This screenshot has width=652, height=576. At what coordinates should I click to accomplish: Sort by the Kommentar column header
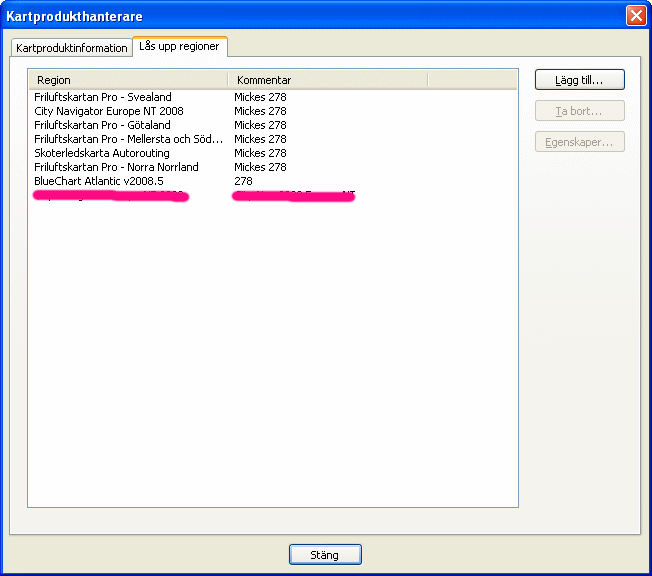point(328,80)
